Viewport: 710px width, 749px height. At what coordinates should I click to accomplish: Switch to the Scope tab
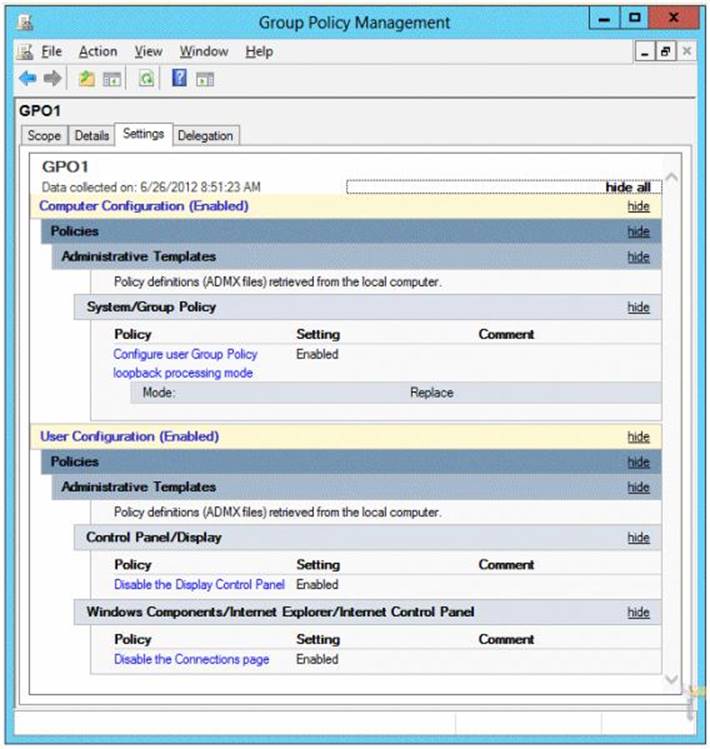pyautogui.click(x=43, y=136)
